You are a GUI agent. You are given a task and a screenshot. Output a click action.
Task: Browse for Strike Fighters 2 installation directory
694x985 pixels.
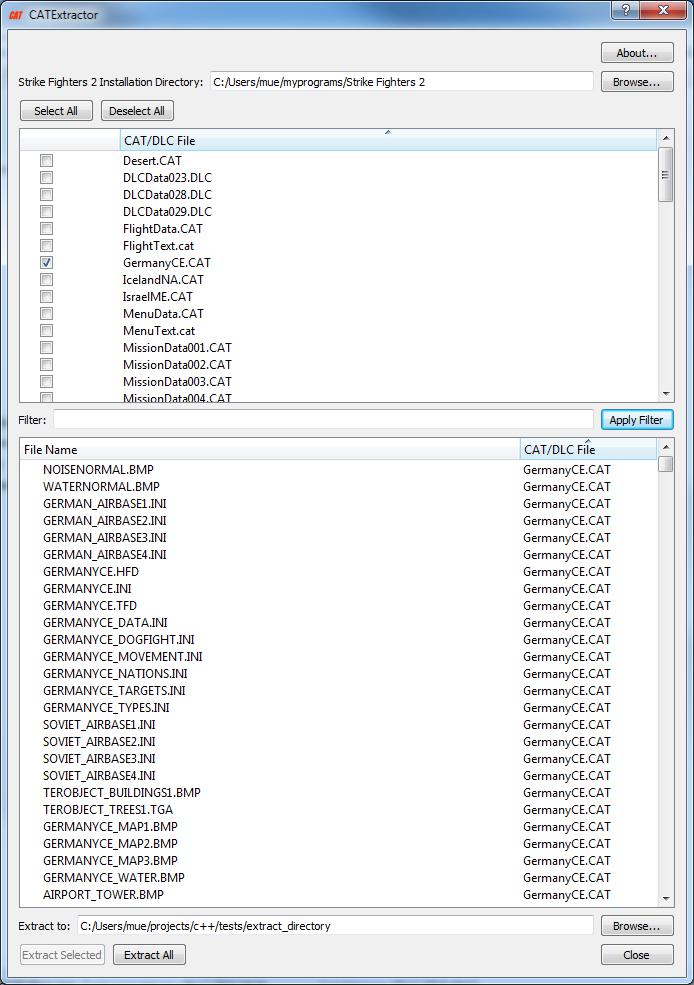coord(636,82)
